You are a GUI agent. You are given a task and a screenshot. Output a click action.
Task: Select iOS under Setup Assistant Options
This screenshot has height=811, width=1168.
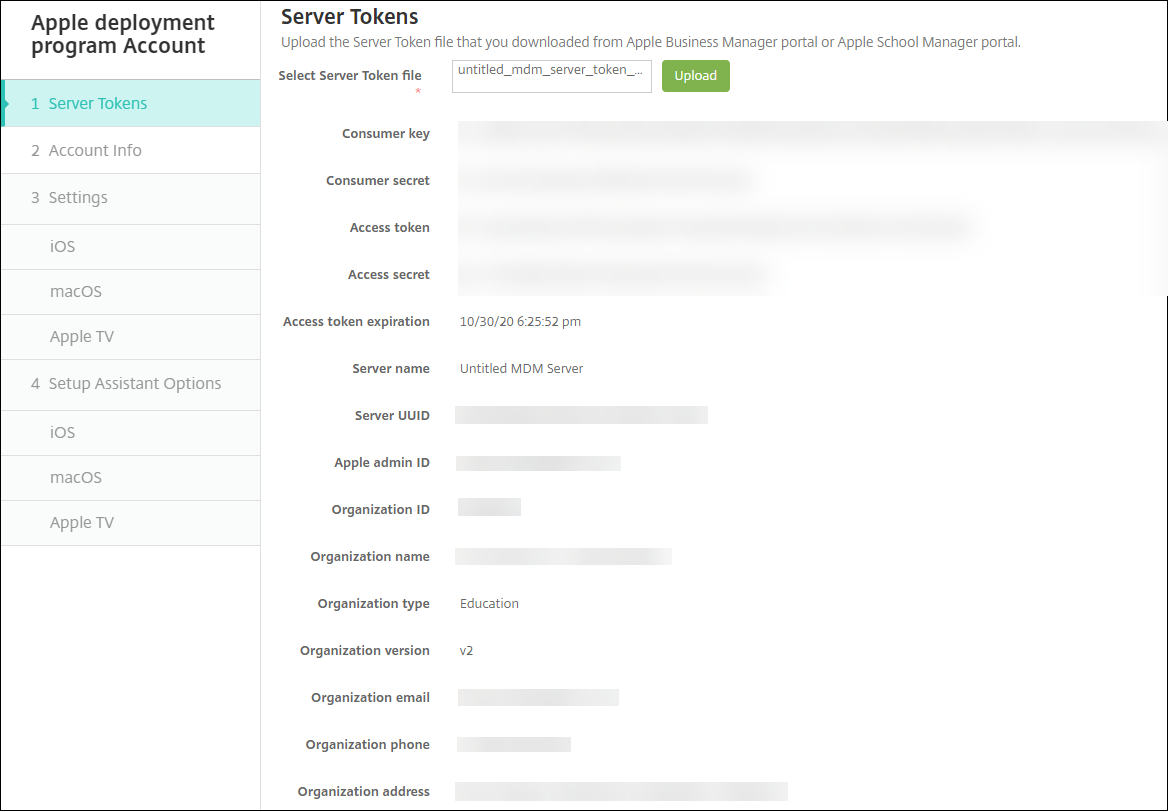tap(62, 433)
